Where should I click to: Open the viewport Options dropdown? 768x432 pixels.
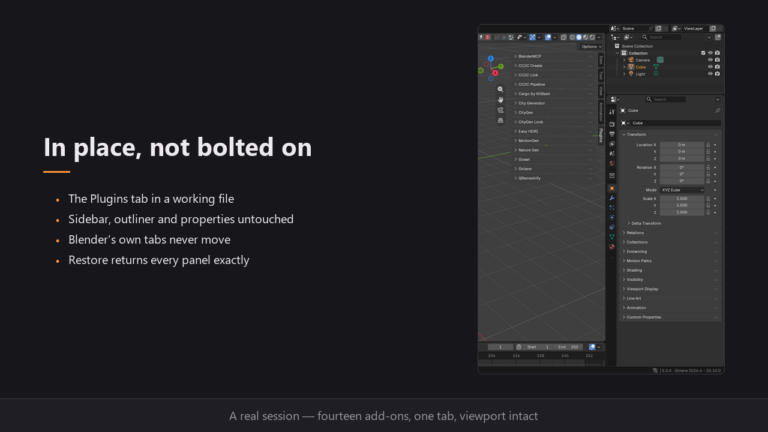(591, 47)
